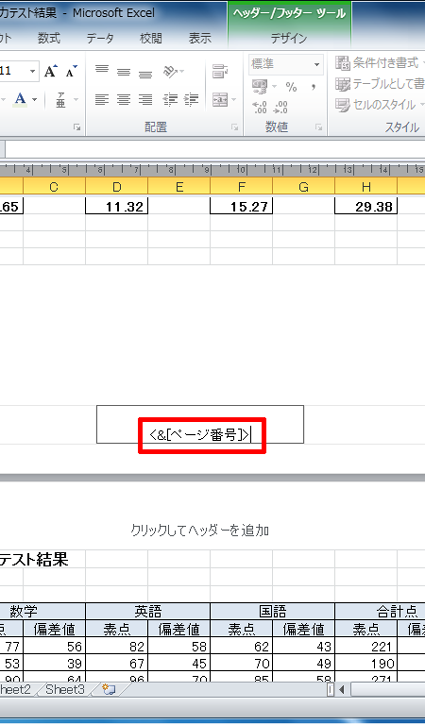Screen dimensions: 425x725
Task: Open セルのスタイル cell styles
Action: coord(379,105)
